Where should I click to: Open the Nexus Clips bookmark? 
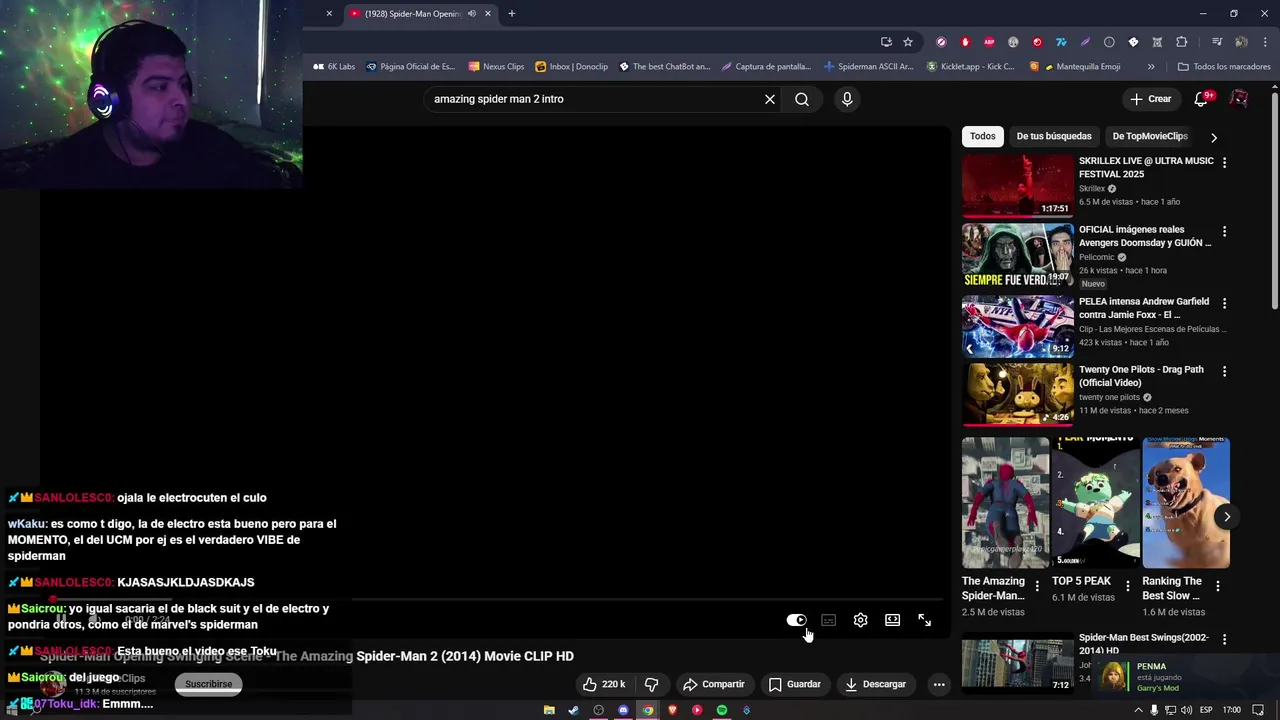[496, 67]
